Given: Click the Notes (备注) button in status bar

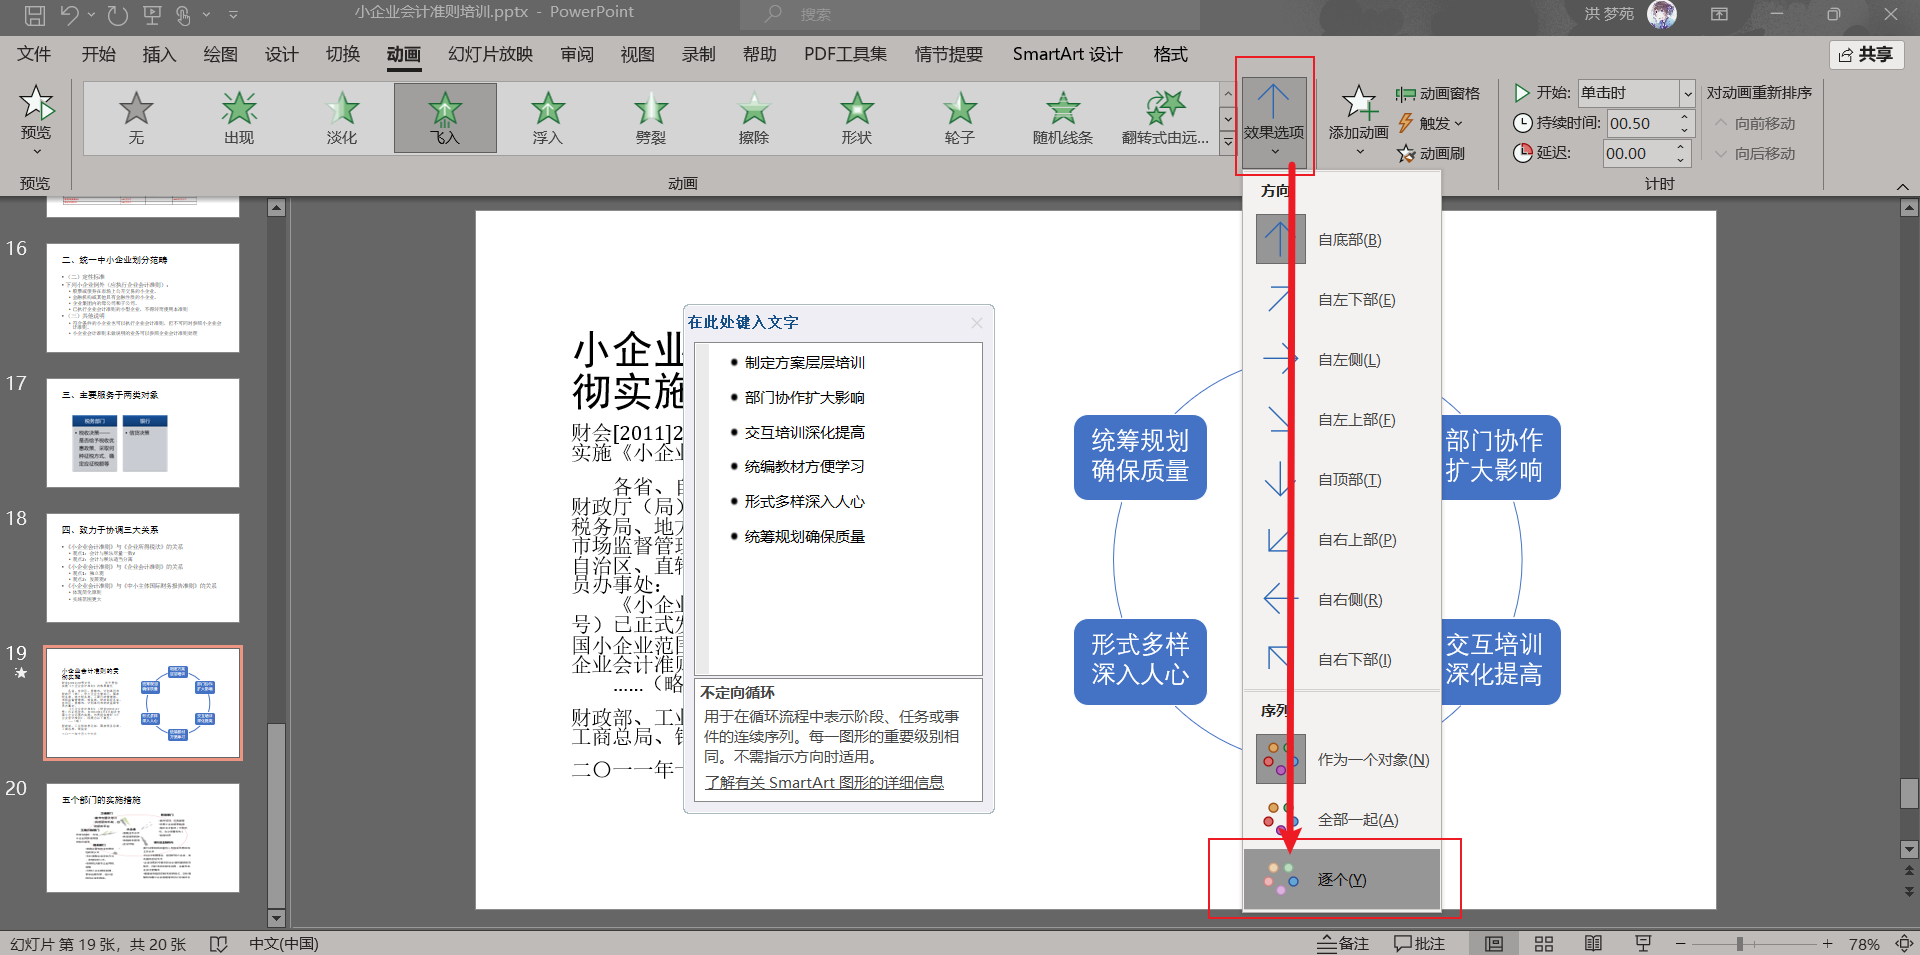Looking at the screenshot, I should tap(1343, 943).
